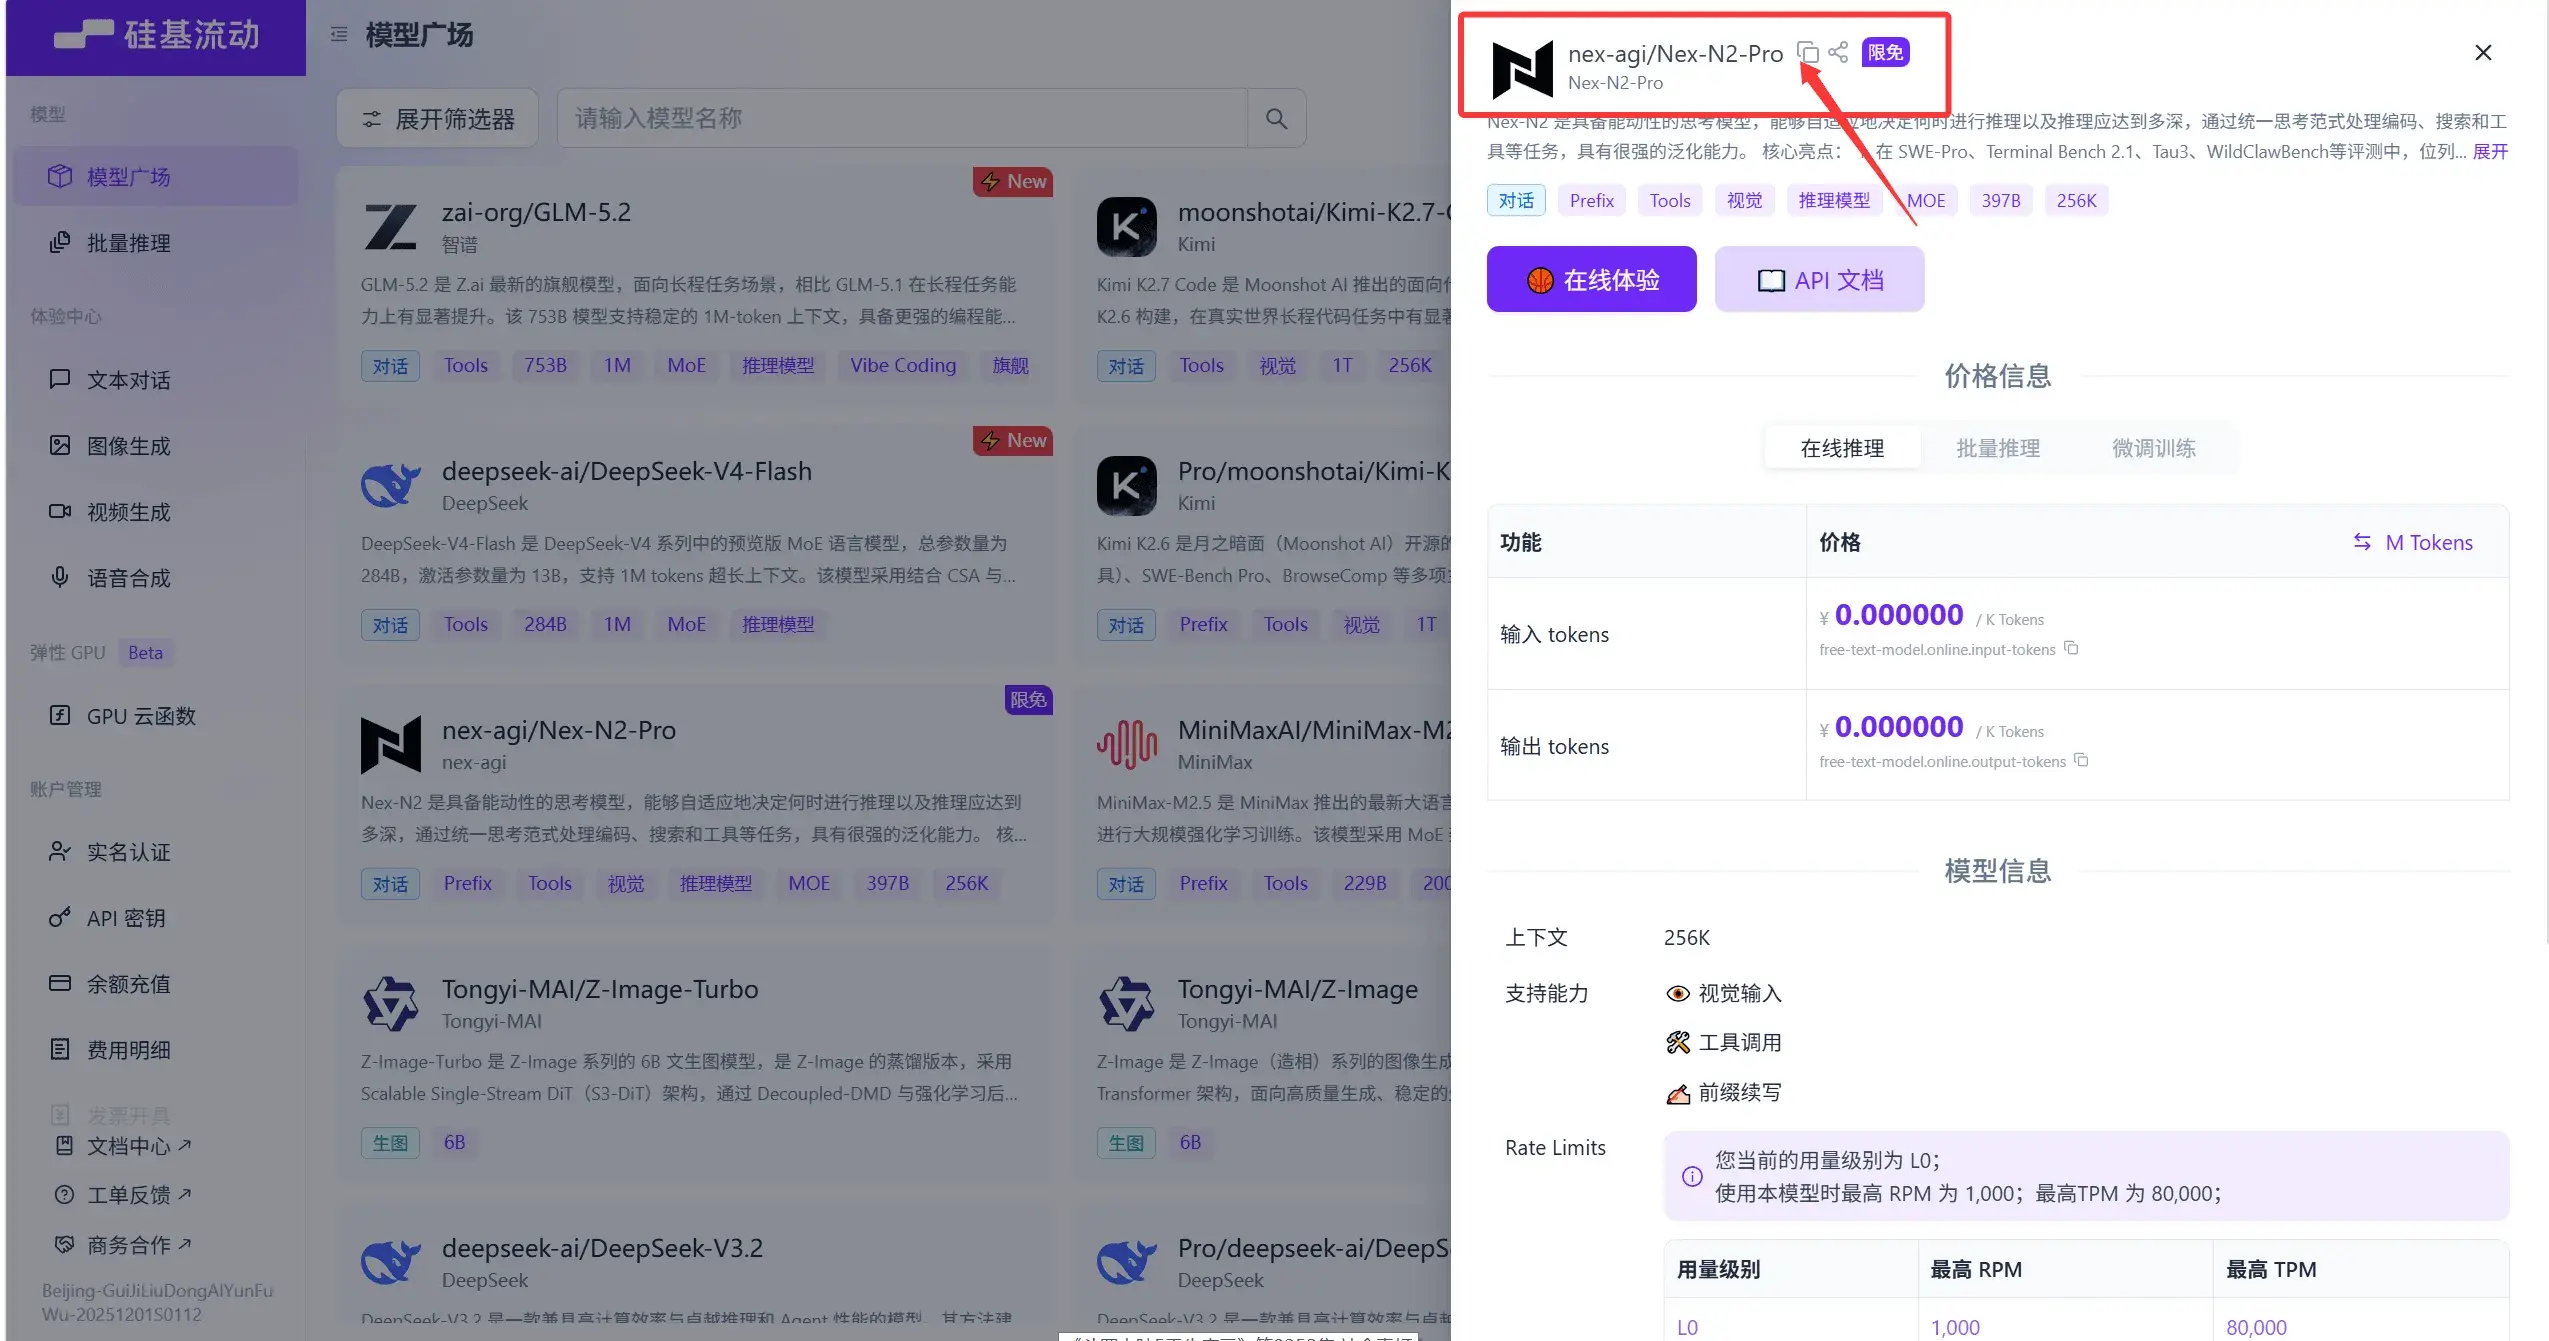Click the Vibe Coding tag on GLM-5.2
Image resolution: width=2549 pixels, height=1341 pixels.
(x=903, y=366)
